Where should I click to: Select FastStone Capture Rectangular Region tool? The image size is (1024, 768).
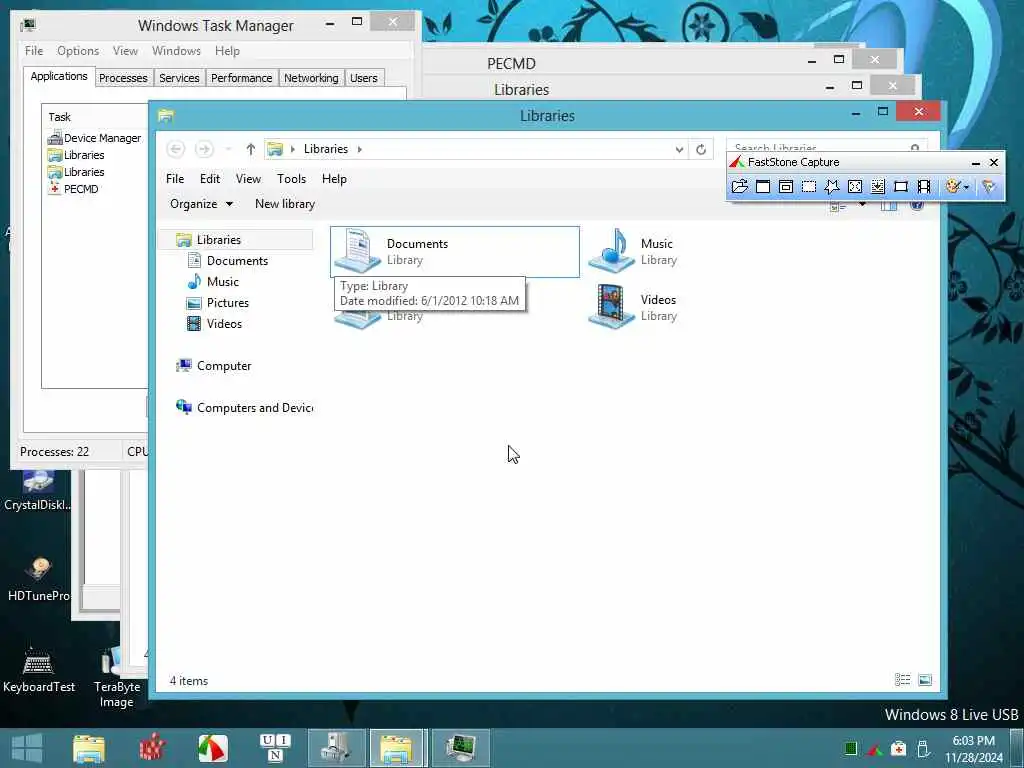pyautogui.click(x=808, y=187)
